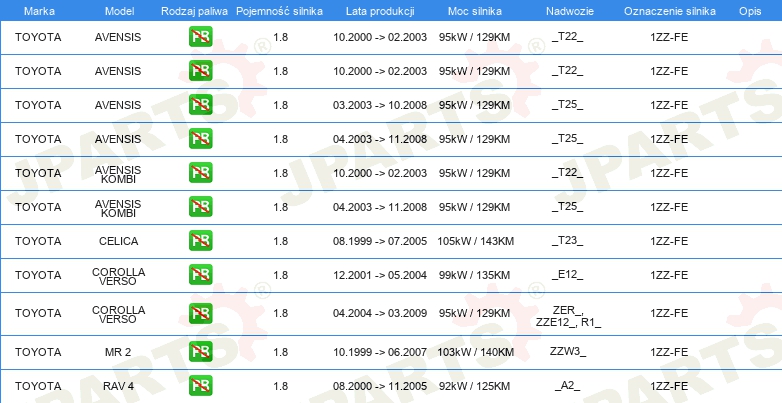782x403 pixels.
Task: Select fuel icon for COROLLA VERSO 12.2001 -> 05.2004
Action: tap(200, 274)
